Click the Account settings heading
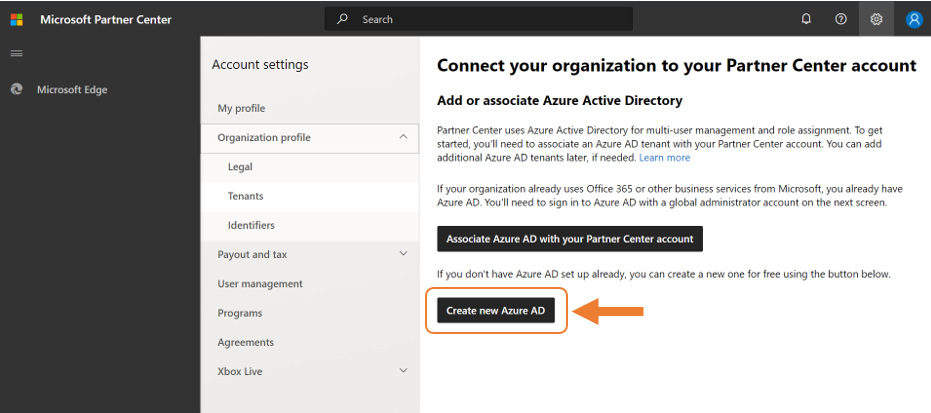931x413 pixels. pos(260,65)
